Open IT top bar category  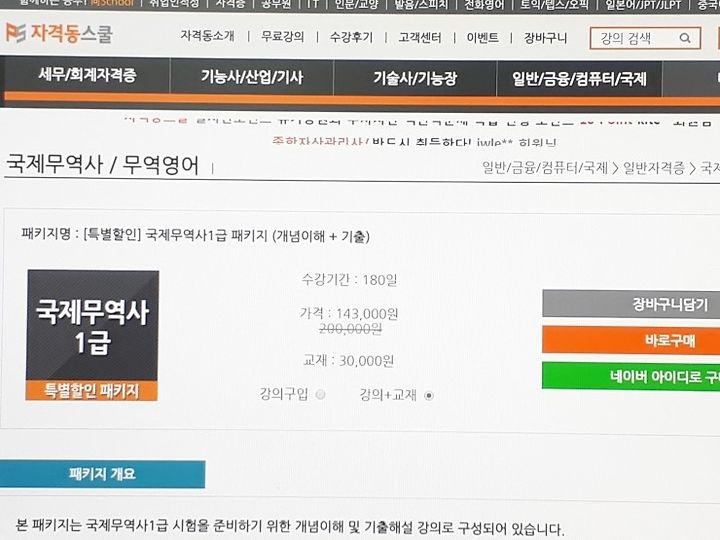click(x=313, y=4)
